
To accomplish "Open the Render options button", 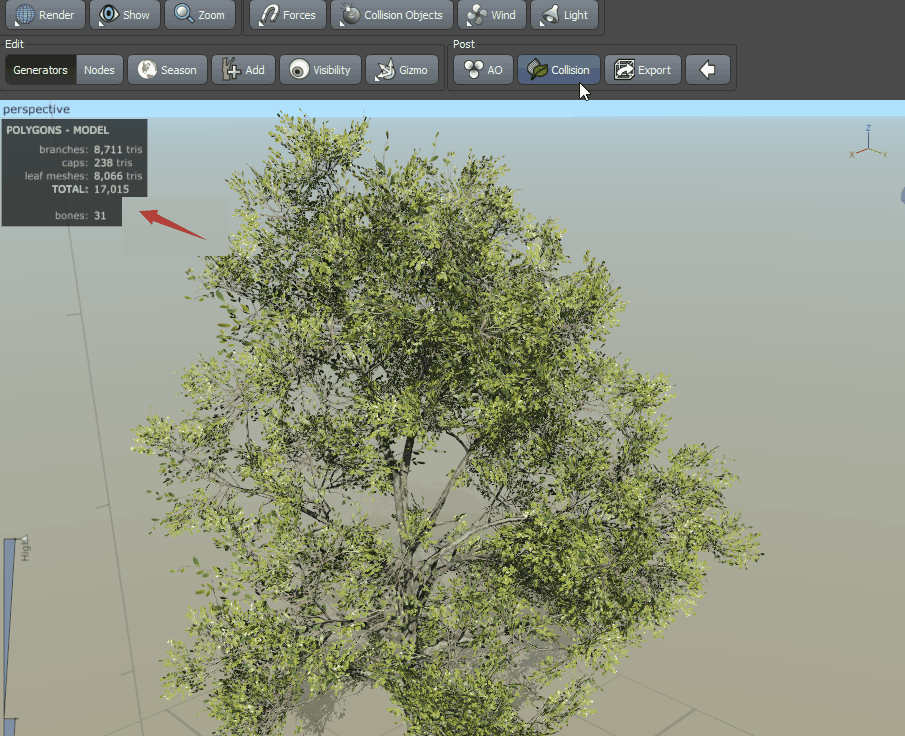I will [46, 14].
